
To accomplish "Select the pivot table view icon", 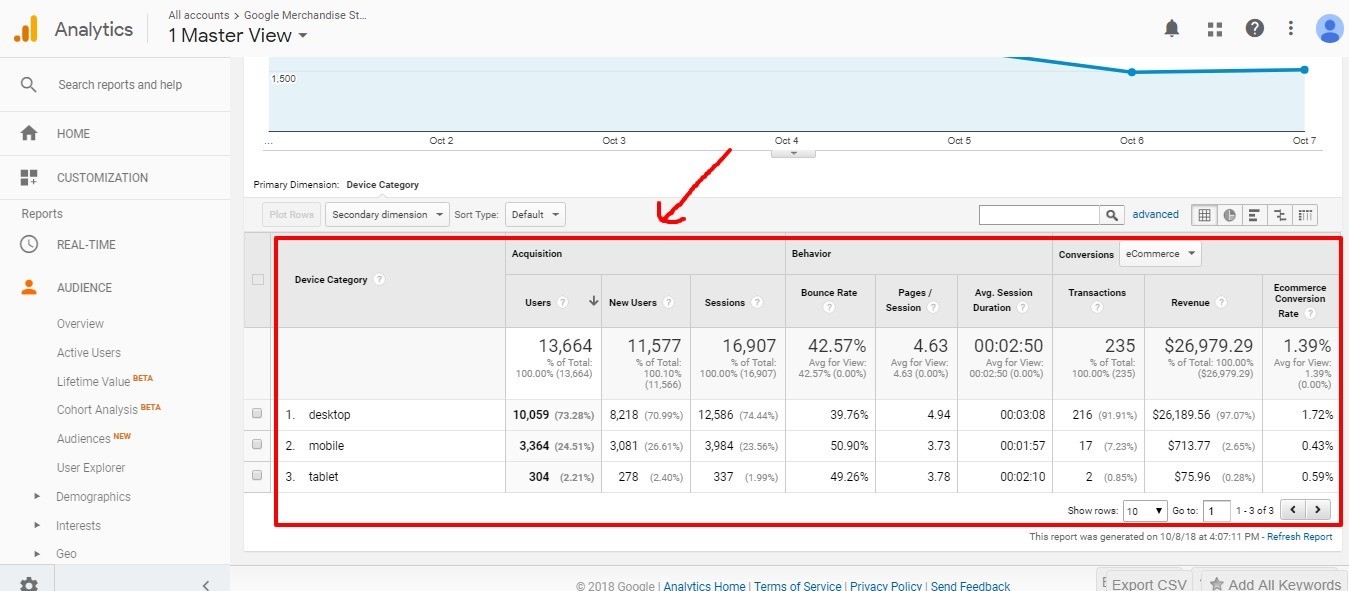I will (1305, 215).
